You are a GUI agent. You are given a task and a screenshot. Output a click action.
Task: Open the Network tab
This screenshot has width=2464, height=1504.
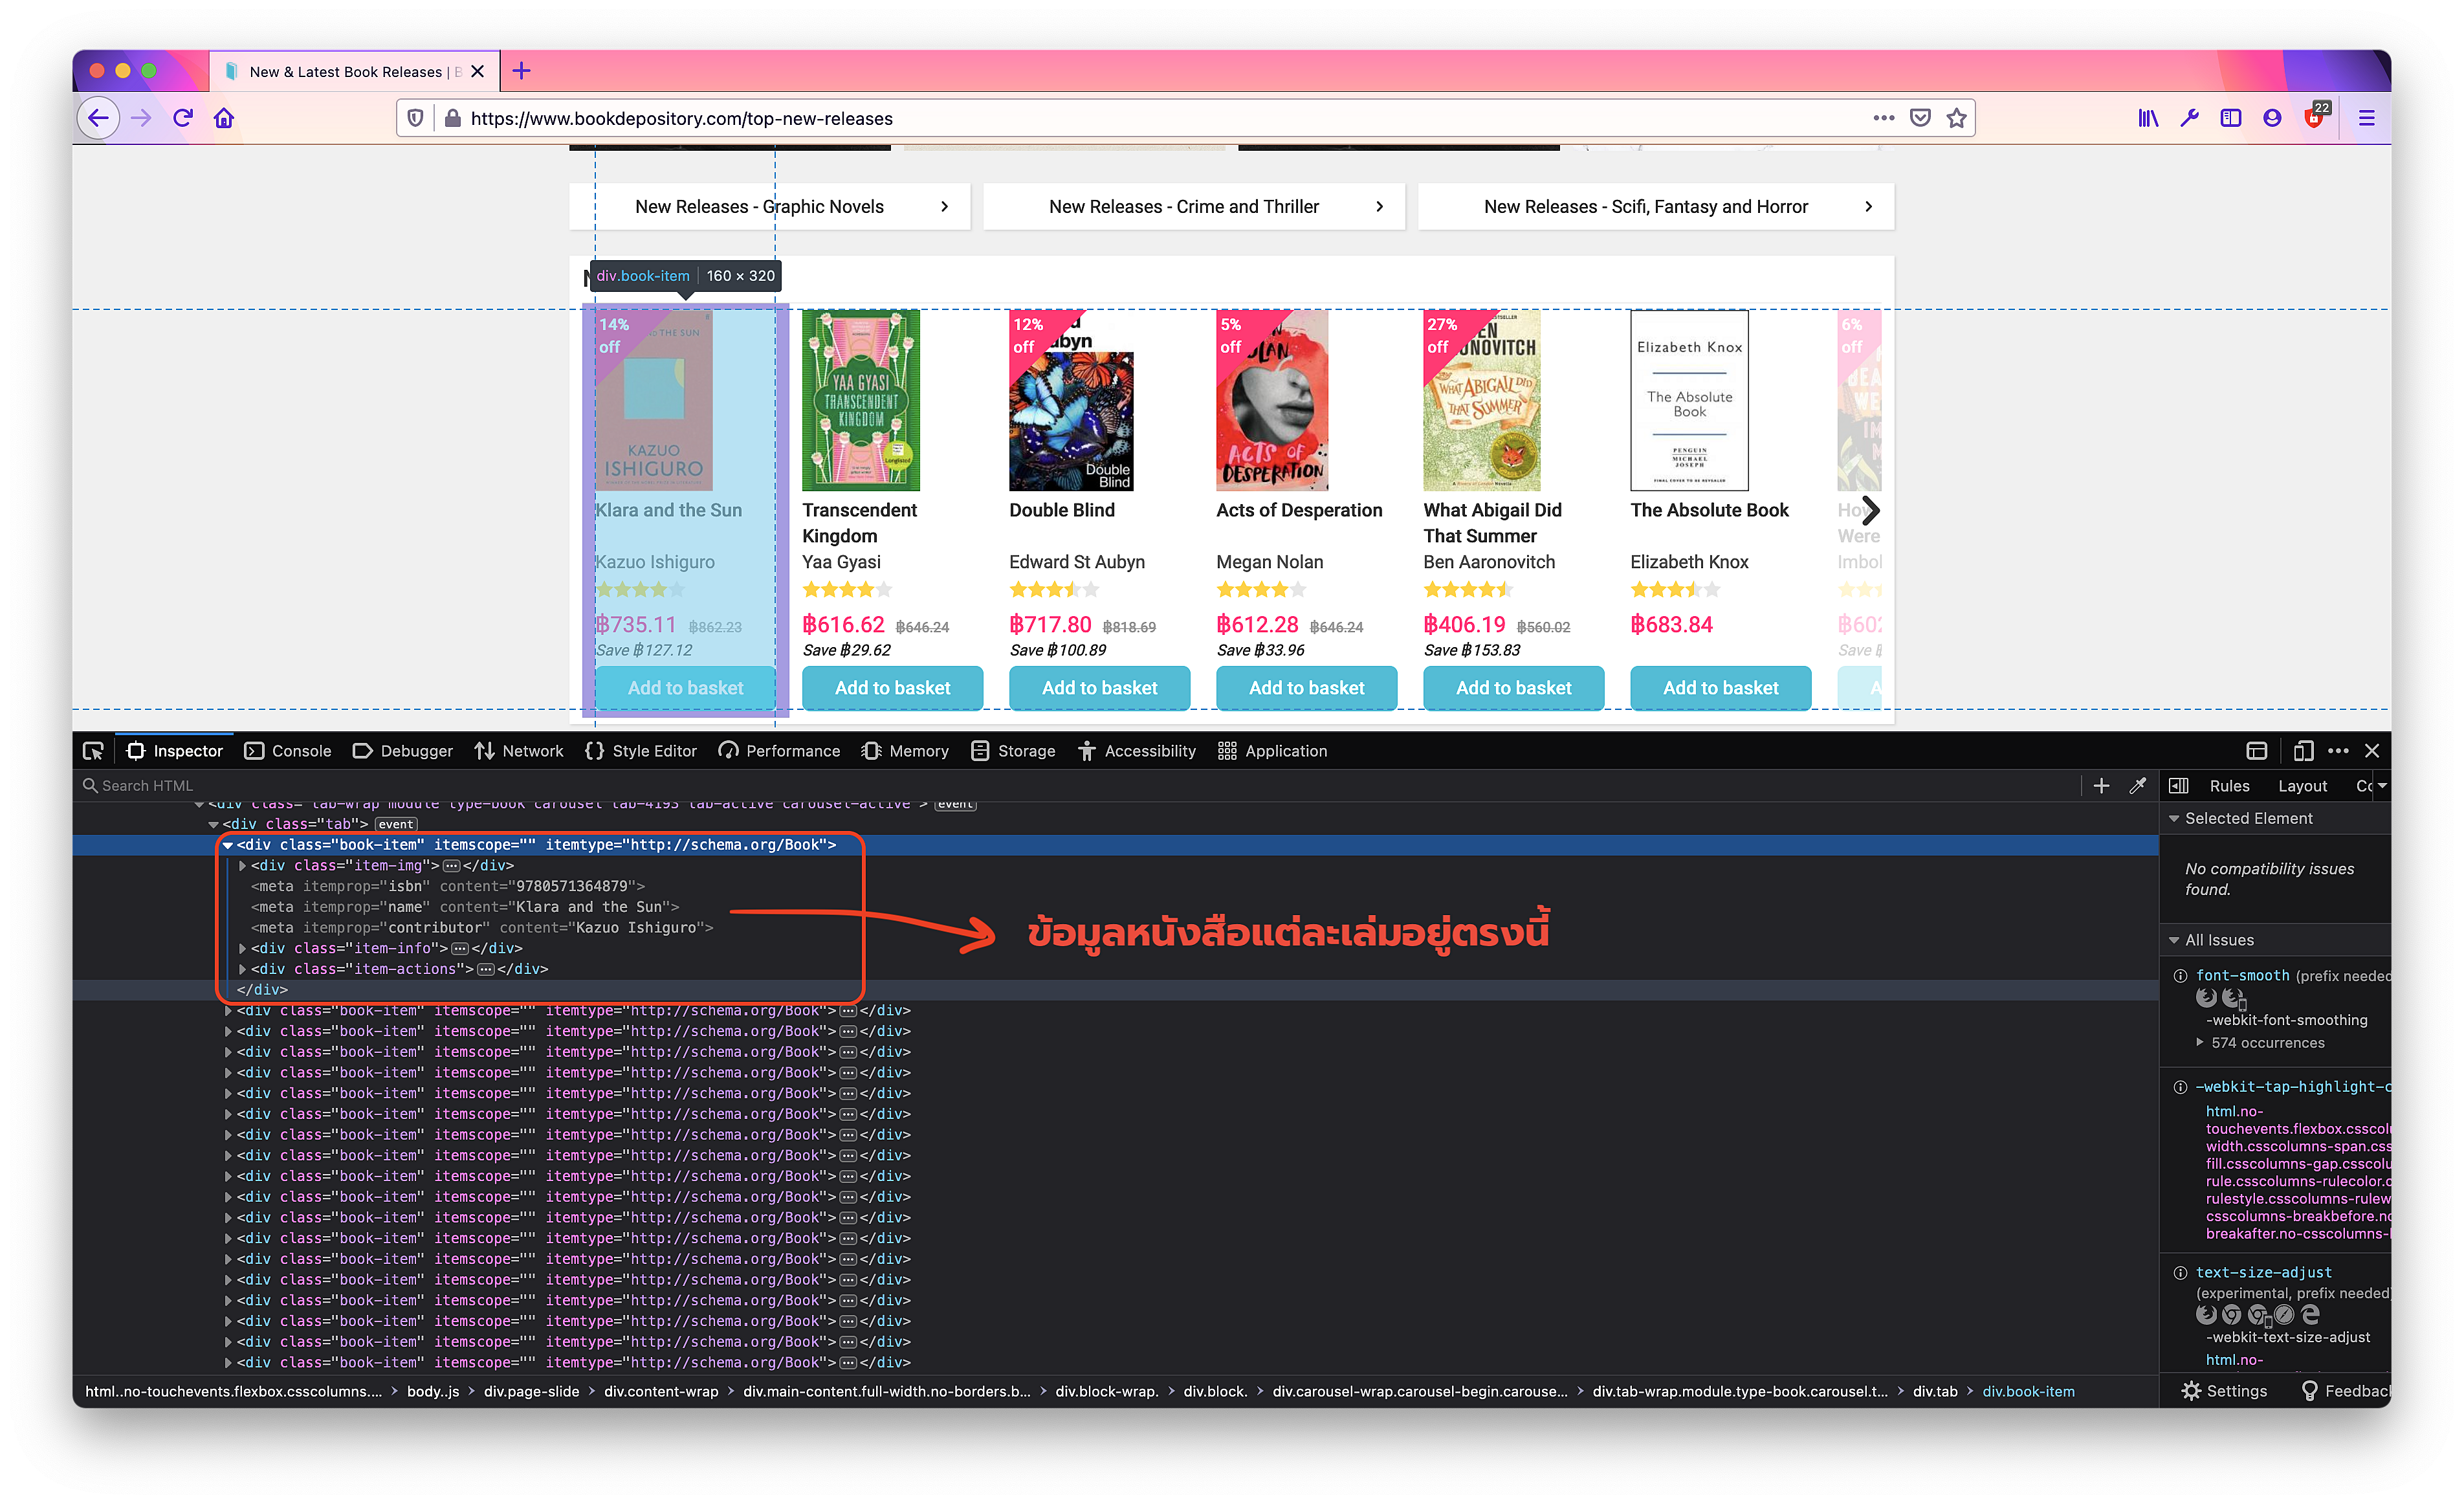pos(519,751)
